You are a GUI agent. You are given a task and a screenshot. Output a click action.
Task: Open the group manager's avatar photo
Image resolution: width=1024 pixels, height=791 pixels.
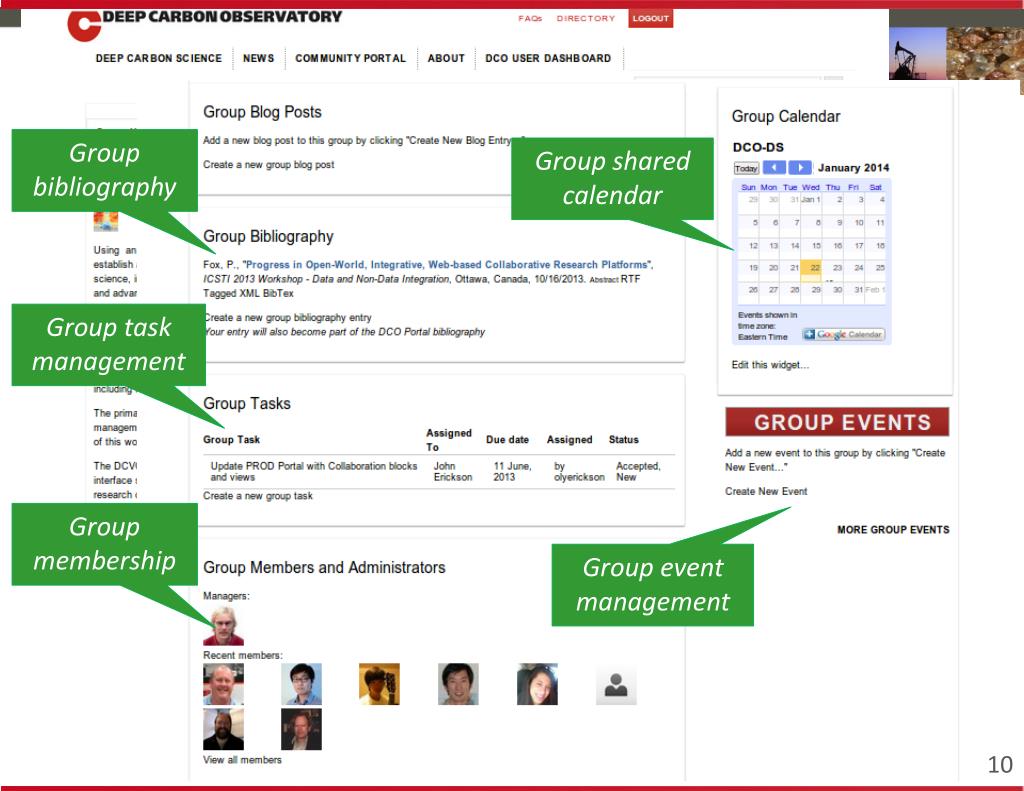223,625
